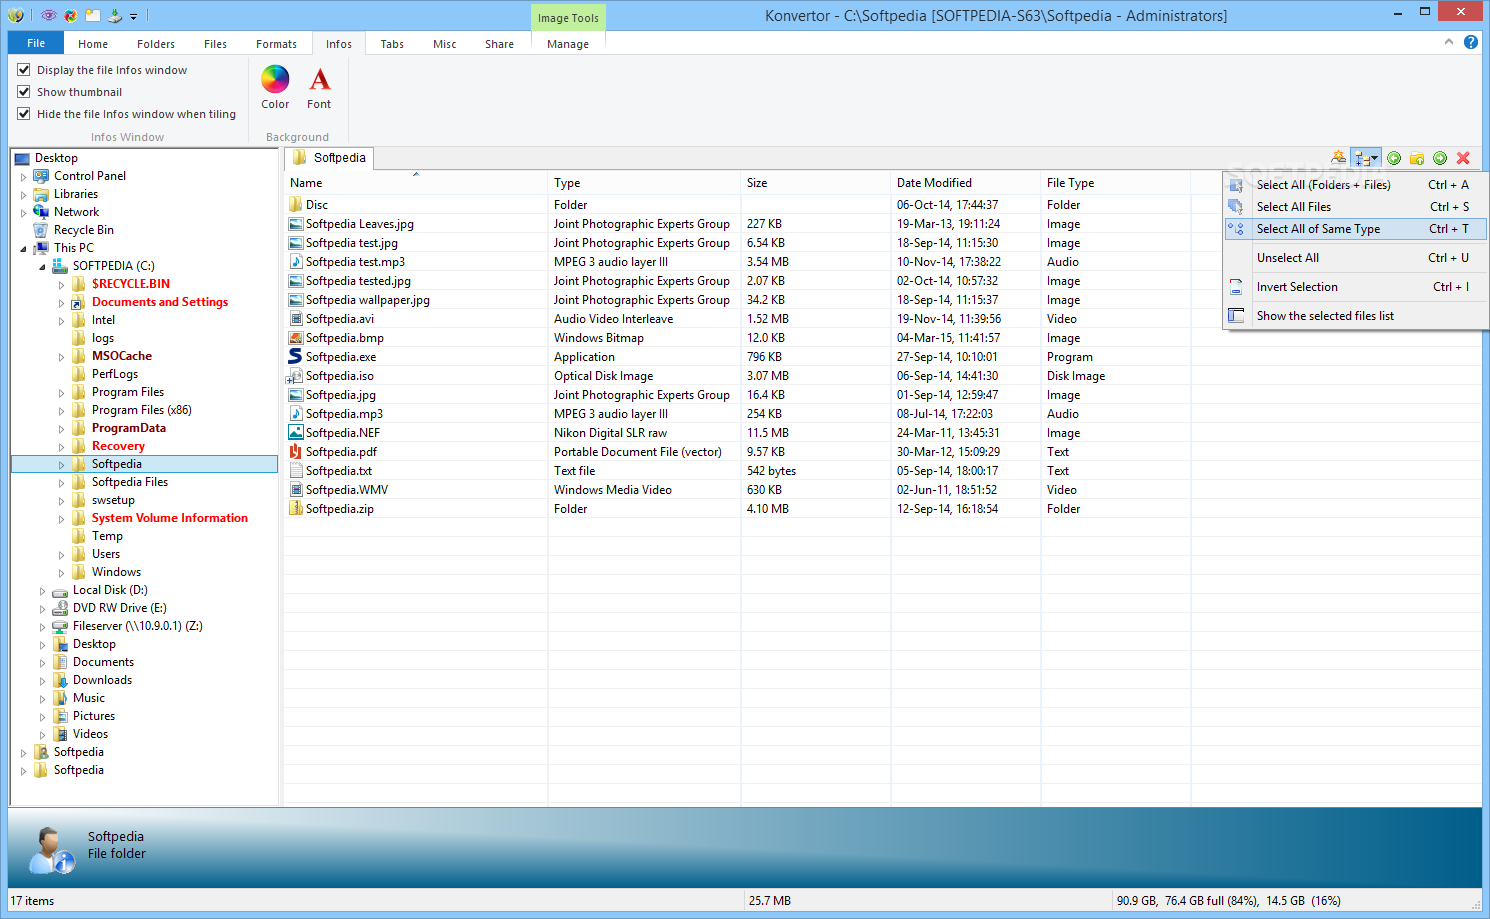Click the Recycle Bin icon in the tree
This screenshot has width=1490, height=919.
click(41, 230)
